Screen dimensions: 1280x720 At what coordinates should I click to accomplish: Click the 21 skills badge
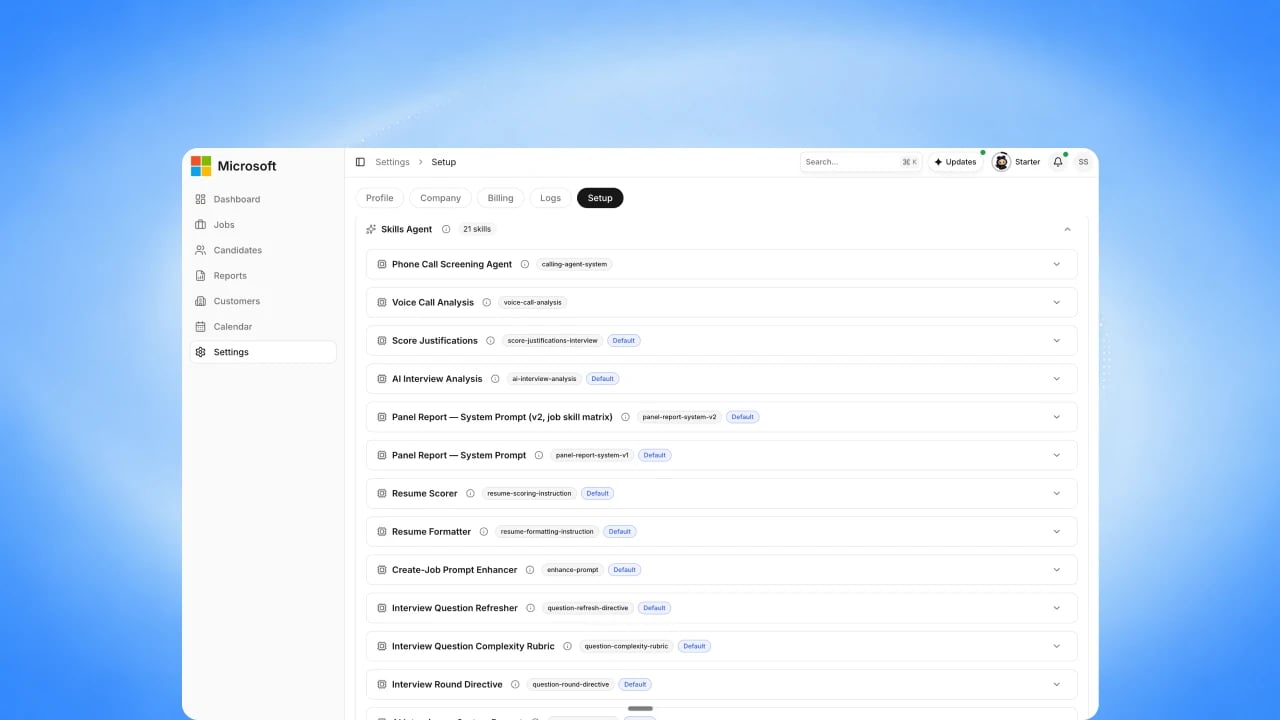tap(477, 229)
